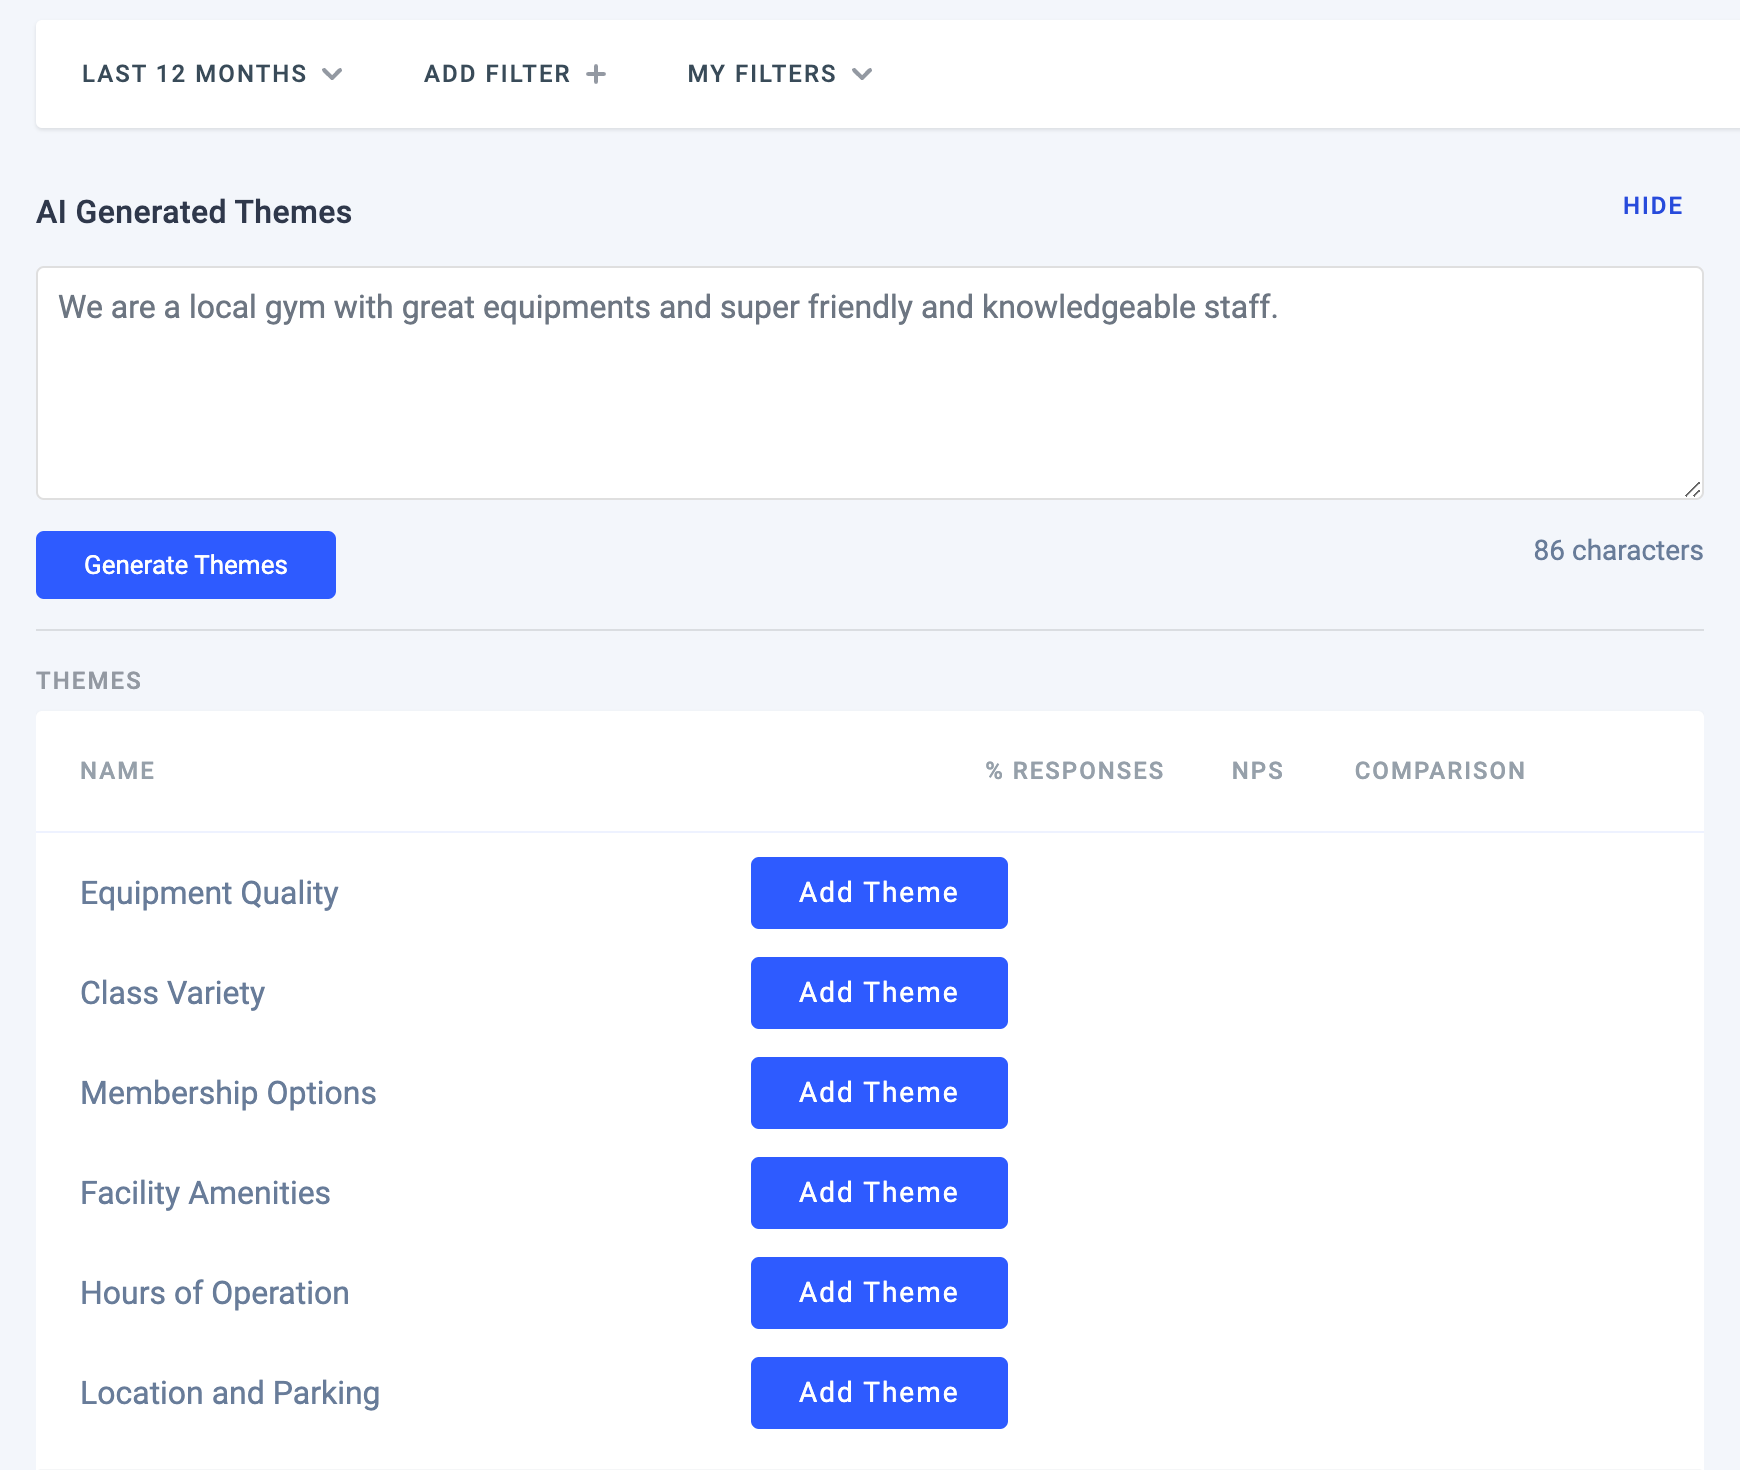
Task: Add the Membership Options theme
Action: (x=879, y=1093)
